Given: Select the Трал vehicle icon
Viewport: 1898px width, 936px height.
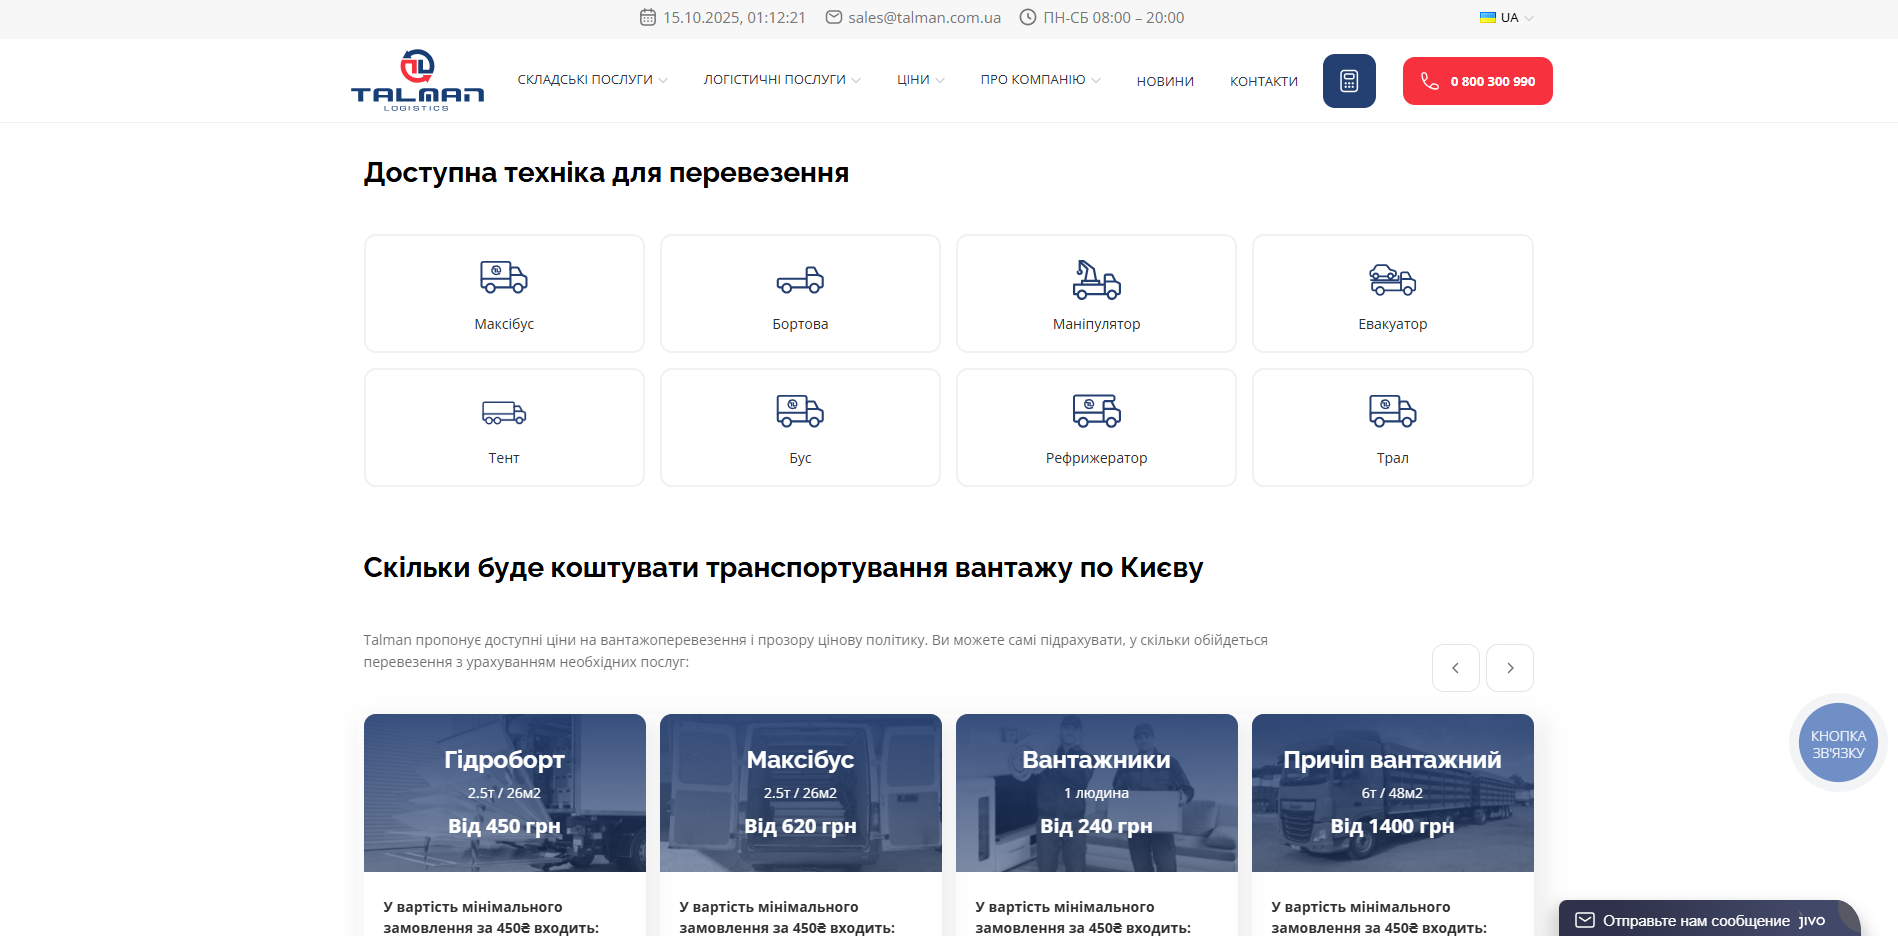Looking at the screenshot, I should point(1391,412).
